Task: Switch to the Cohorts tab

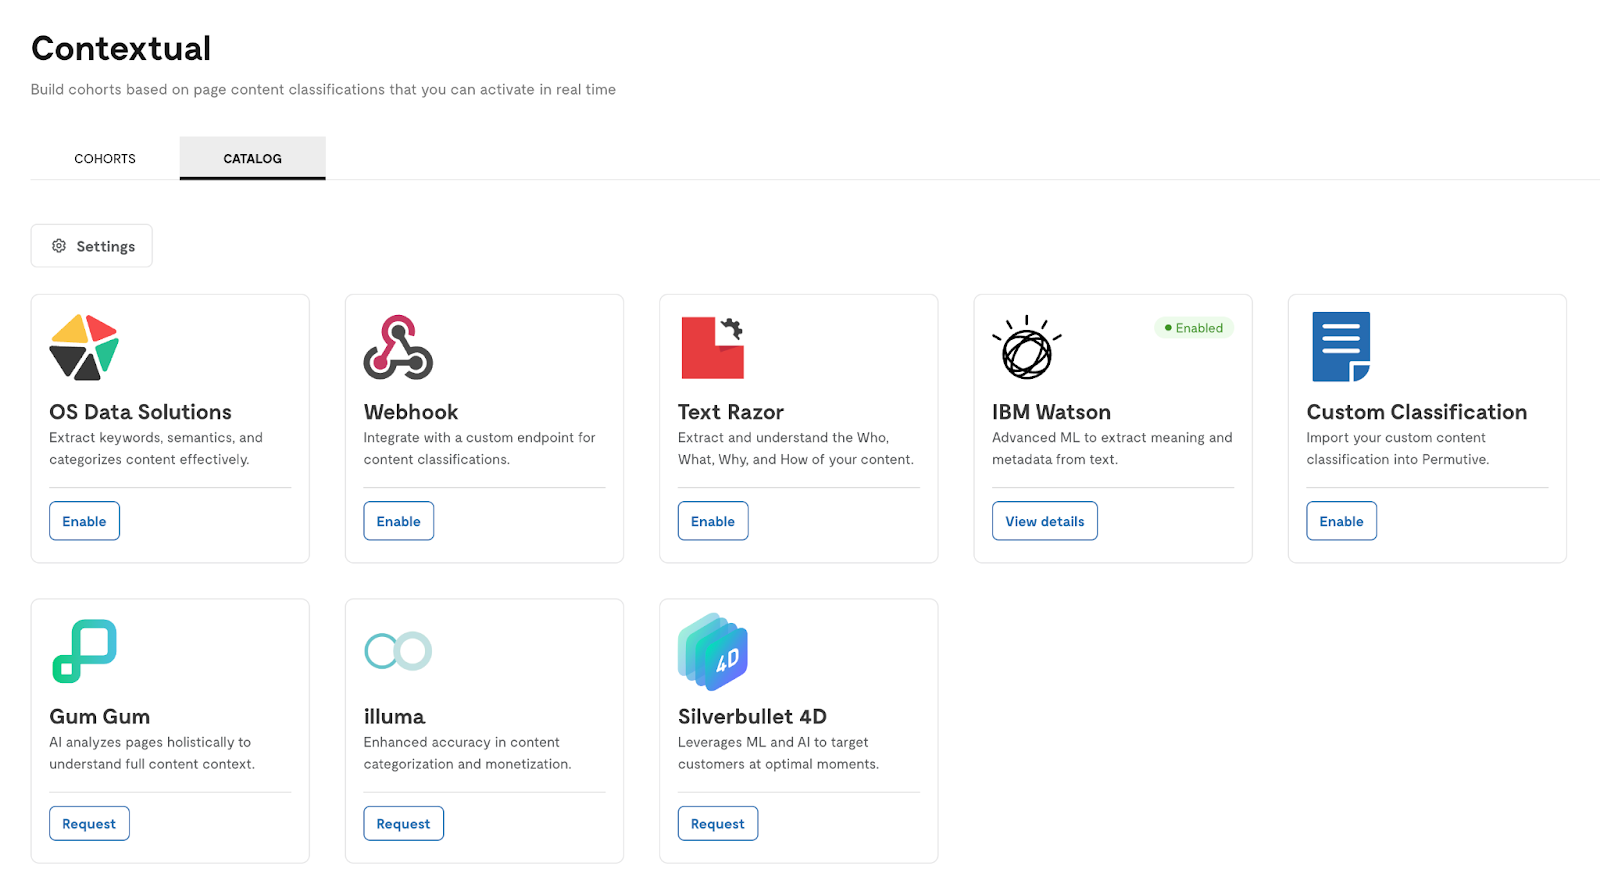Action: (105, 158)
